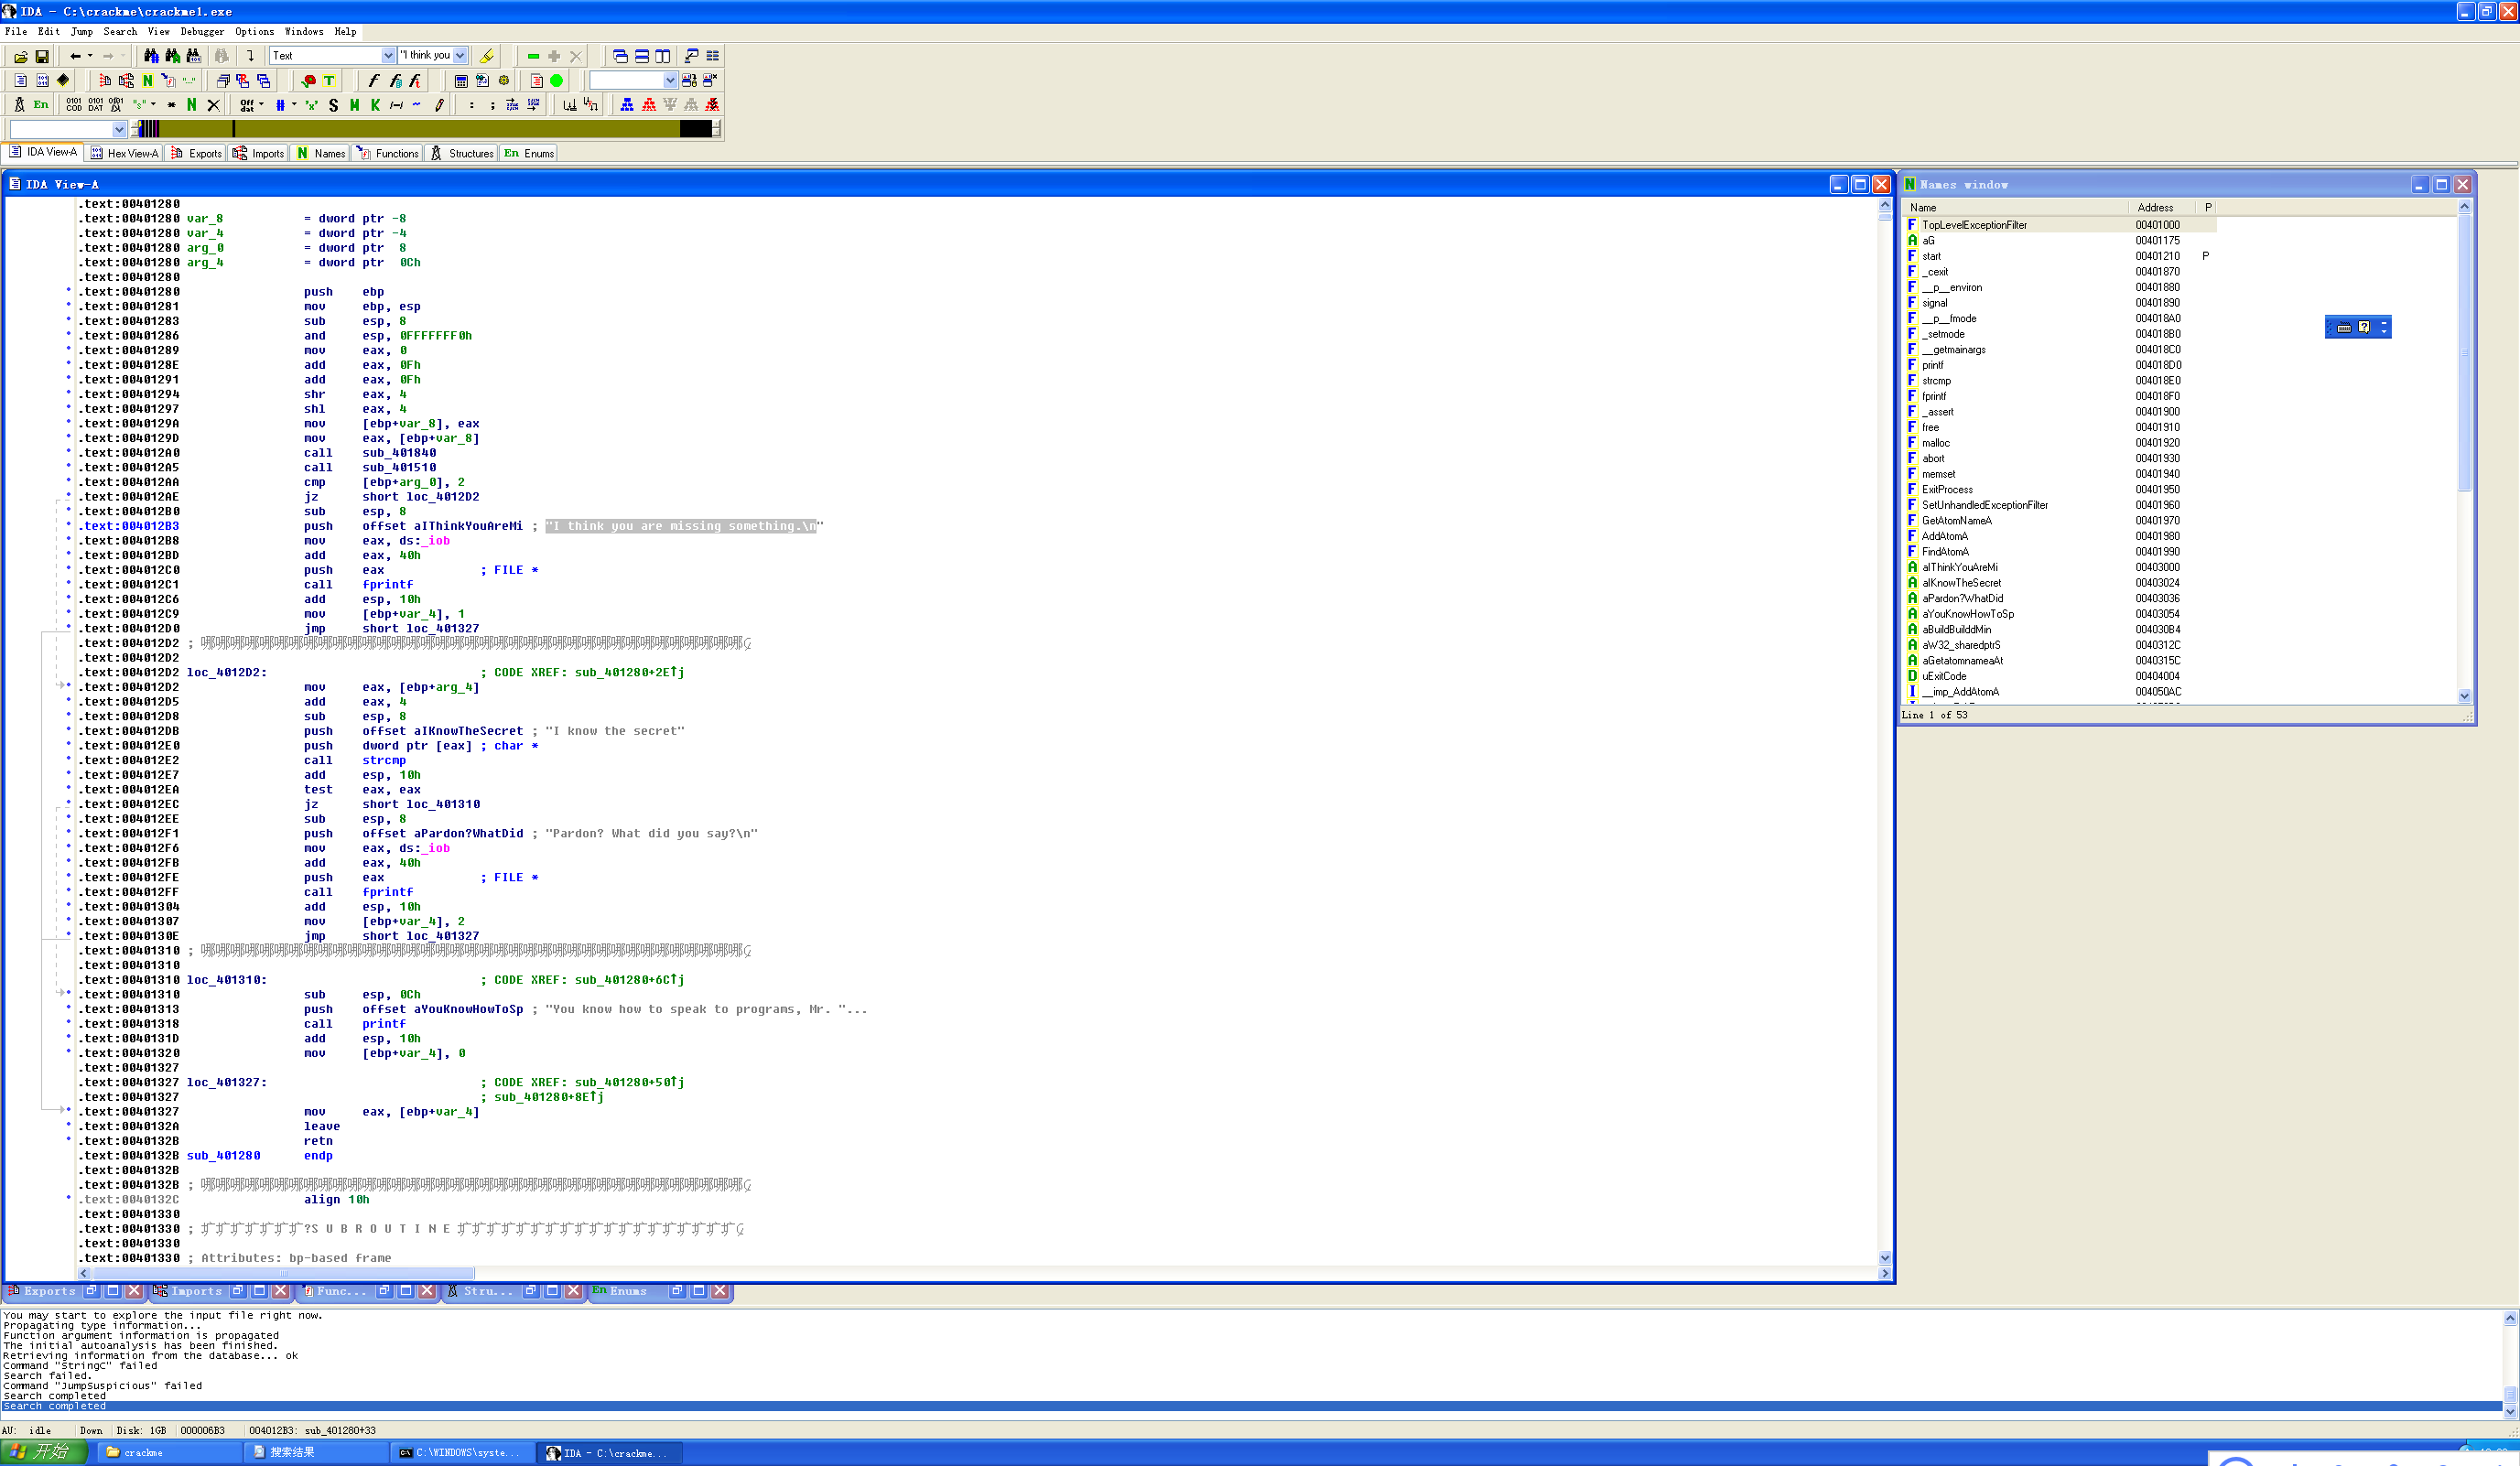The height and width of the screenshot is (1466, 2520).
Task: Open the Debugger menu
Action: (201, 31)
